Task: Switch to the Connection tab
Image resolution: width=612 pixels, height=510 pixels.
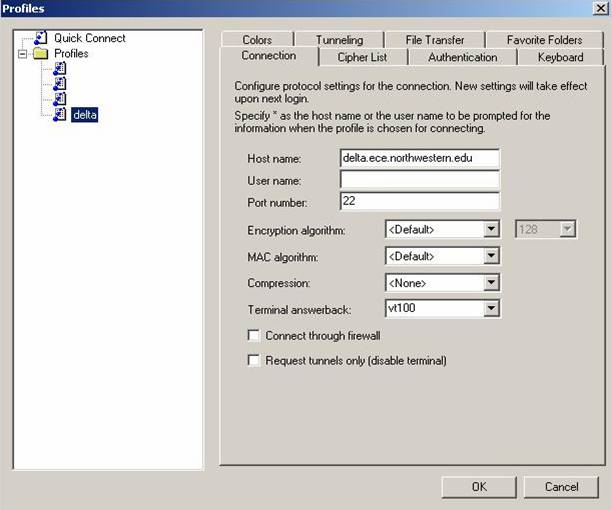Action: click(x=269, y=56)
